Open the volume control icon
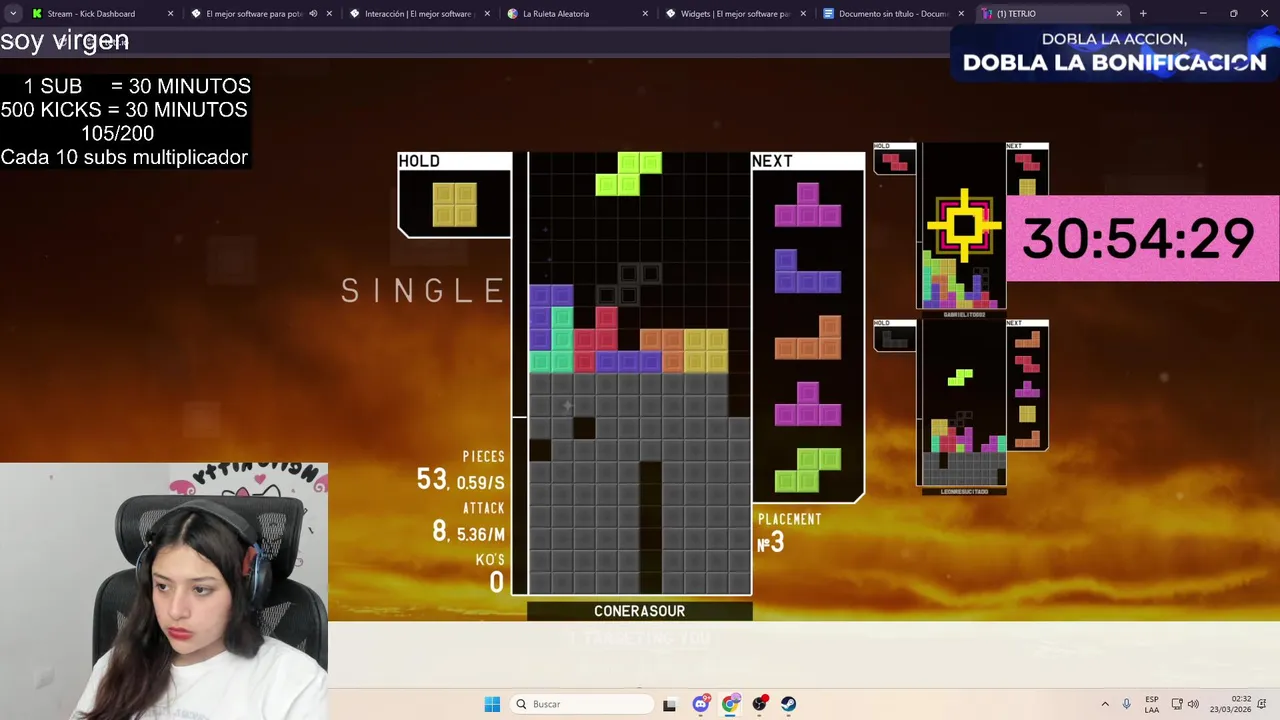This screenshot has width=1280, height=720. pyautogui.click(x=1193, y=704)
